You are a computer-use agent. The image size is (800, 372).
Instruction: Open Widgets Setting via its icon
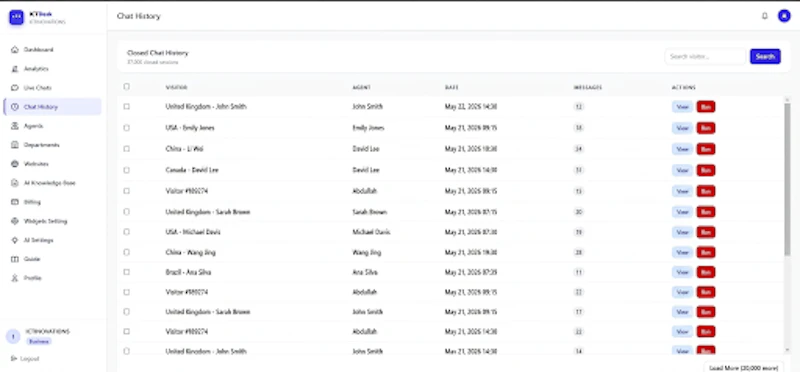tap(15, 221)
